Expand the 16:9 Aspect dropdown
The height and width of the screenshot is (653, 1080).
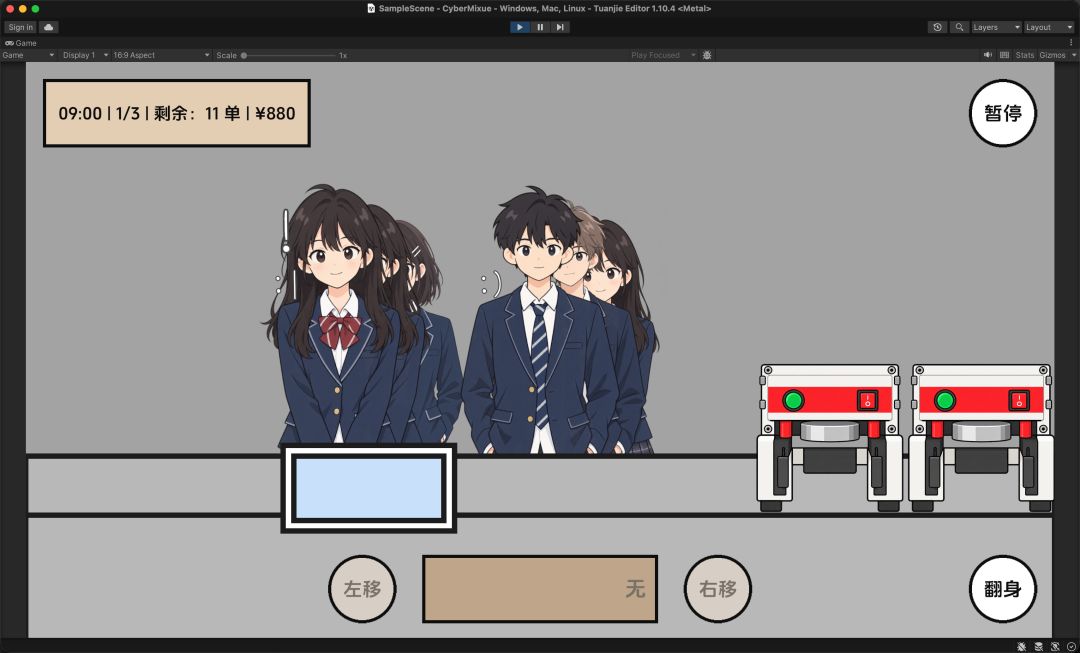[x=161, y=55]
